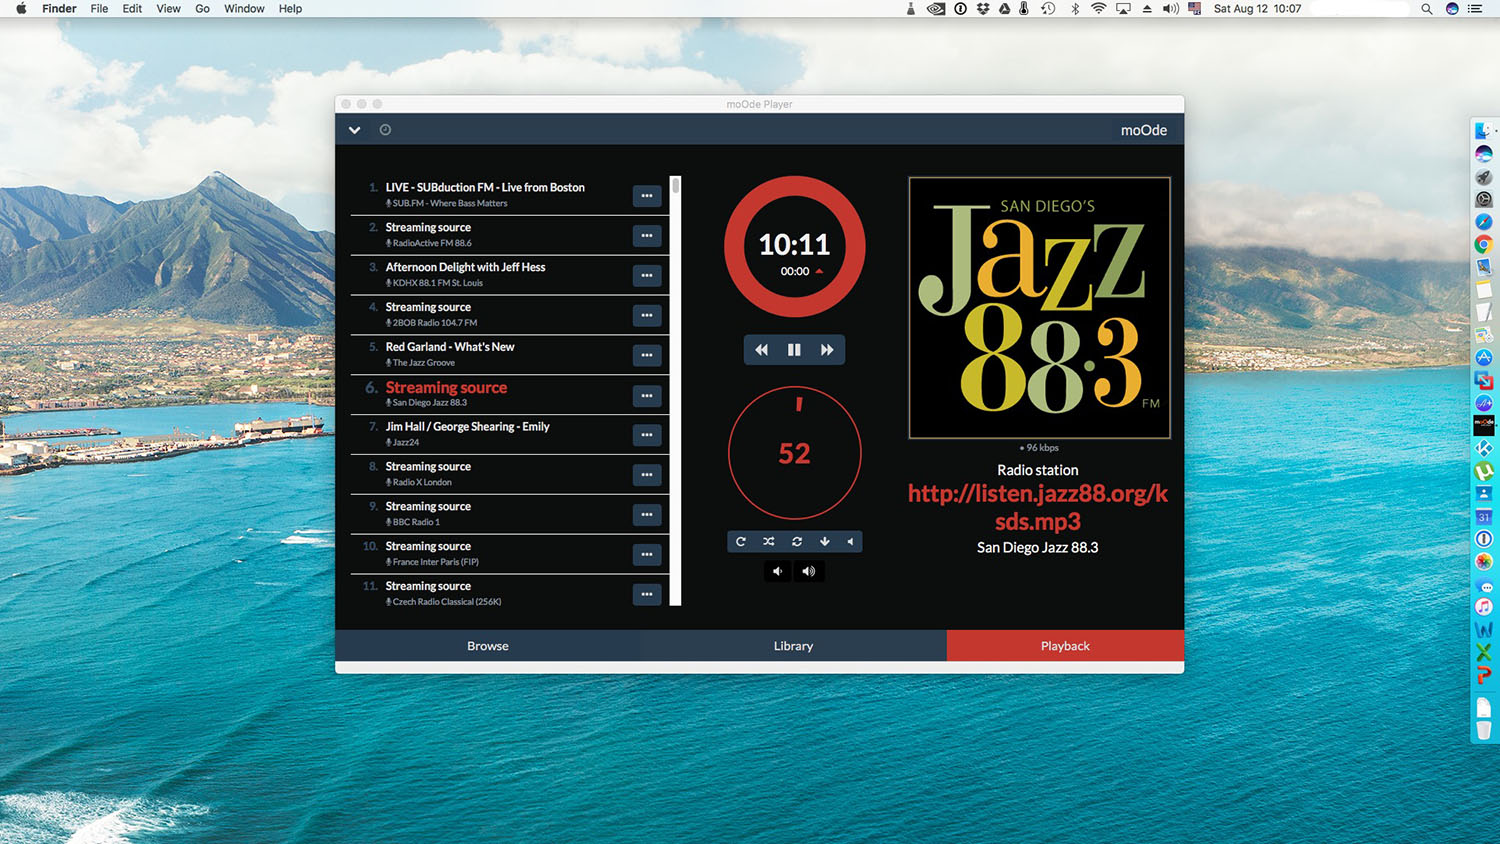Select the Playback tab
The image size is (1500, 844).
(x=1065, y=646)
